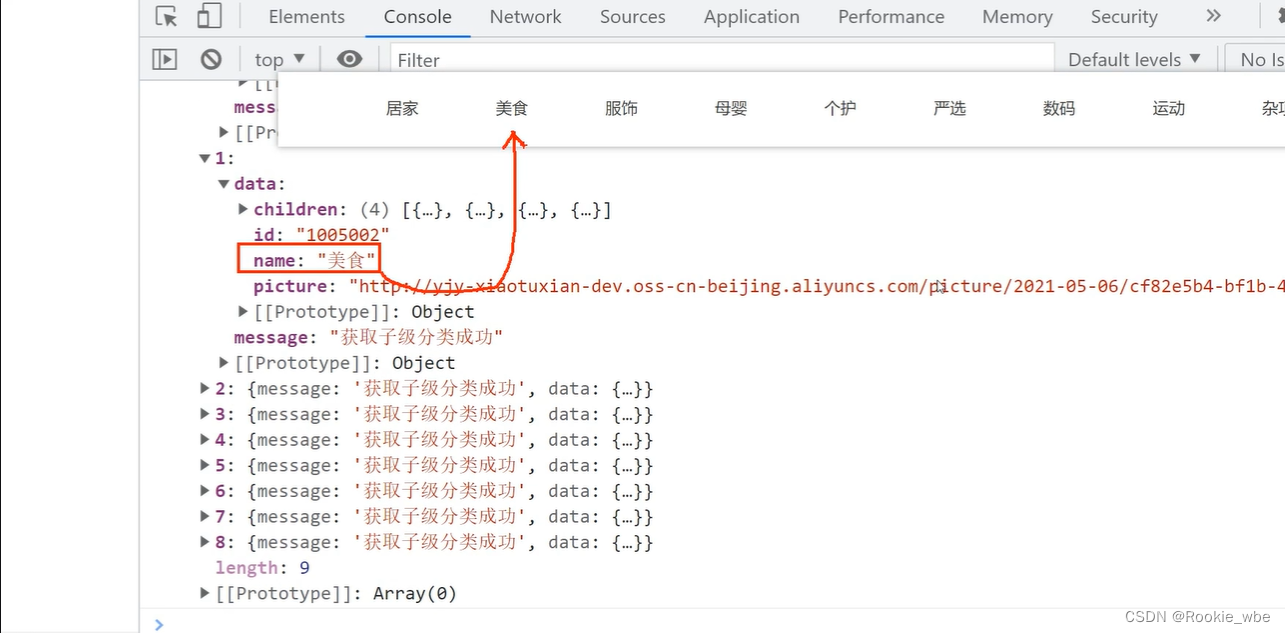Focus the console Filter field

[x=722, y=60]
